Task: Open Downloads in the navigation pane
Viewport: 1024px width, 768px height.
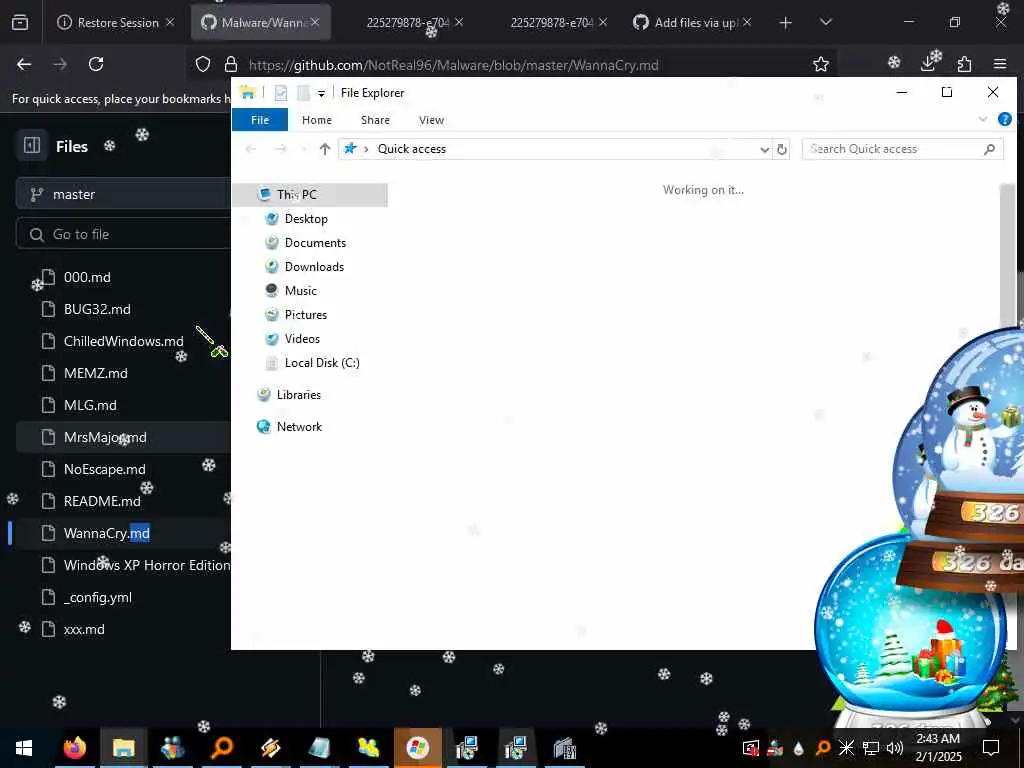Action: click(313, 266)
